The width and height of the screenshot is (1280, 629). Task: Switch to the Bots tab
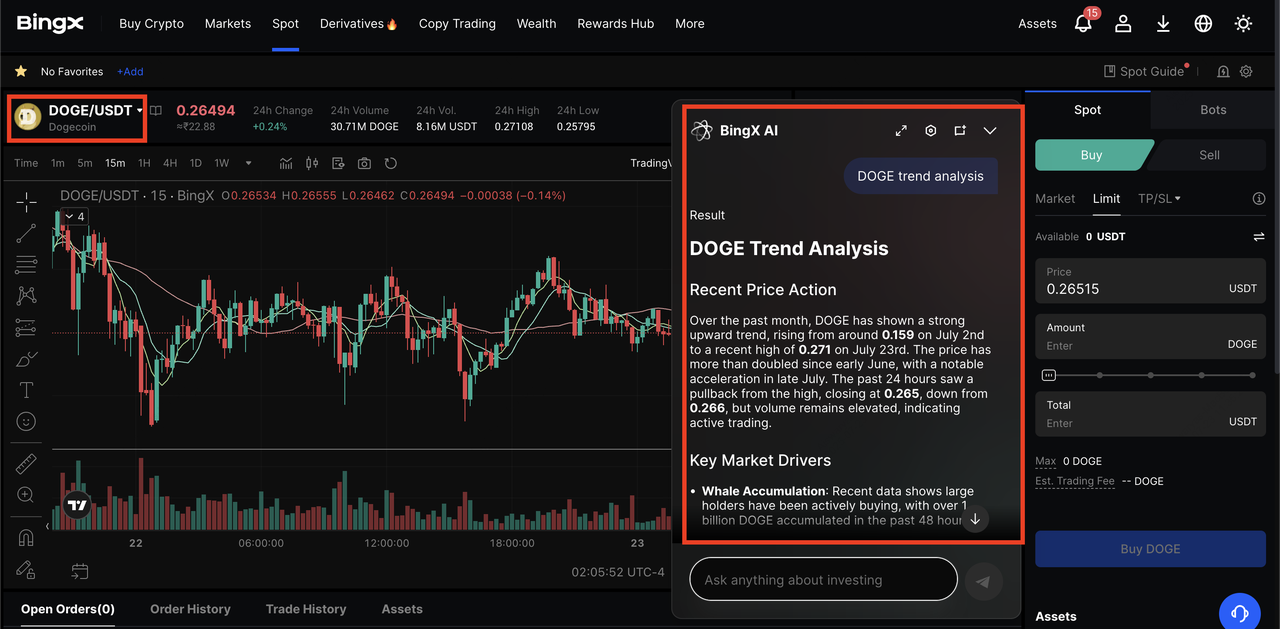(x=1213, y=110)
